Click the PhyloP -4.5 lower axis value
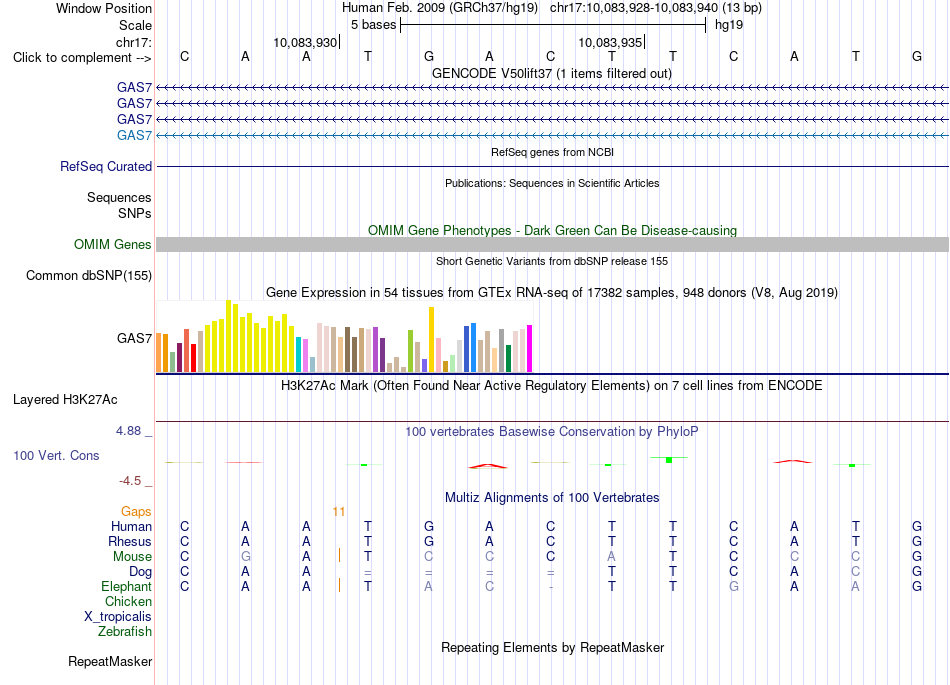950x685 pixels. (x=131, y=481)
